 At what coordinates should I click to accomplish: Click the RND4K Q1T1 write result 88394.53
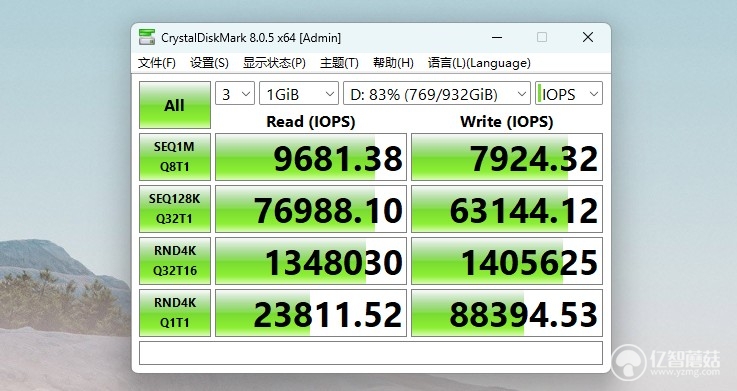(507, 313)
